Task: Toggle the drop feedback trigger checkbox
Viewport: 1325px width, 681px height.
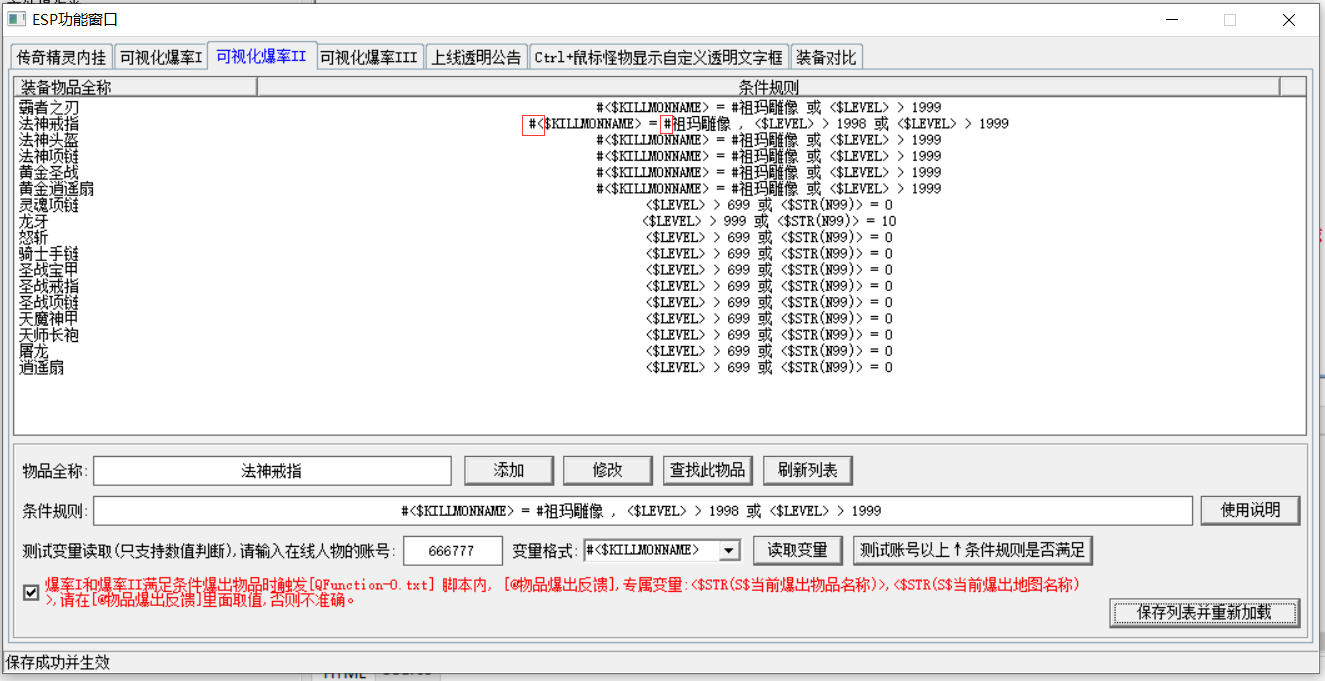Action: pos(32,593)
